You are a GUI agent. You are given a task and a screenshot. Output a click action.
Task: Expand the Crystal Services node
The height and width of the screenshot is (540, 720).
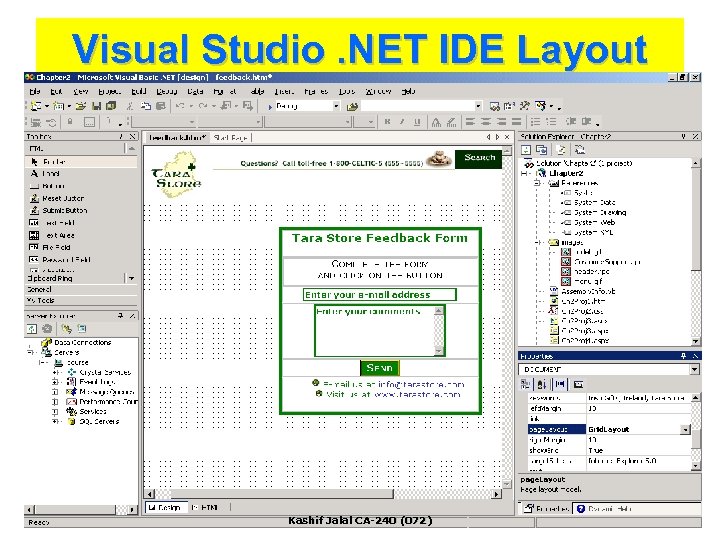click(55, 372)
